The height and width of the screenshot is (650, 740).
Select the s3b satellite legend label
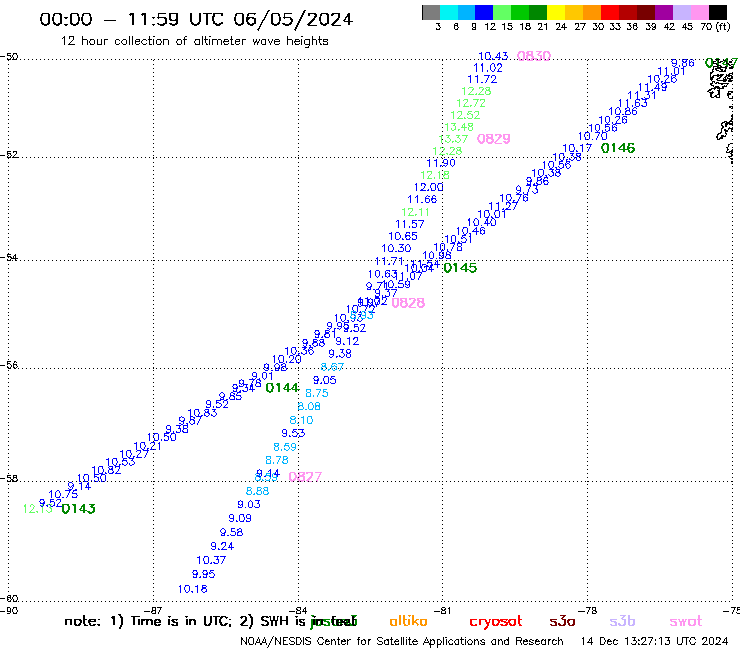click(x=622, y=621)
